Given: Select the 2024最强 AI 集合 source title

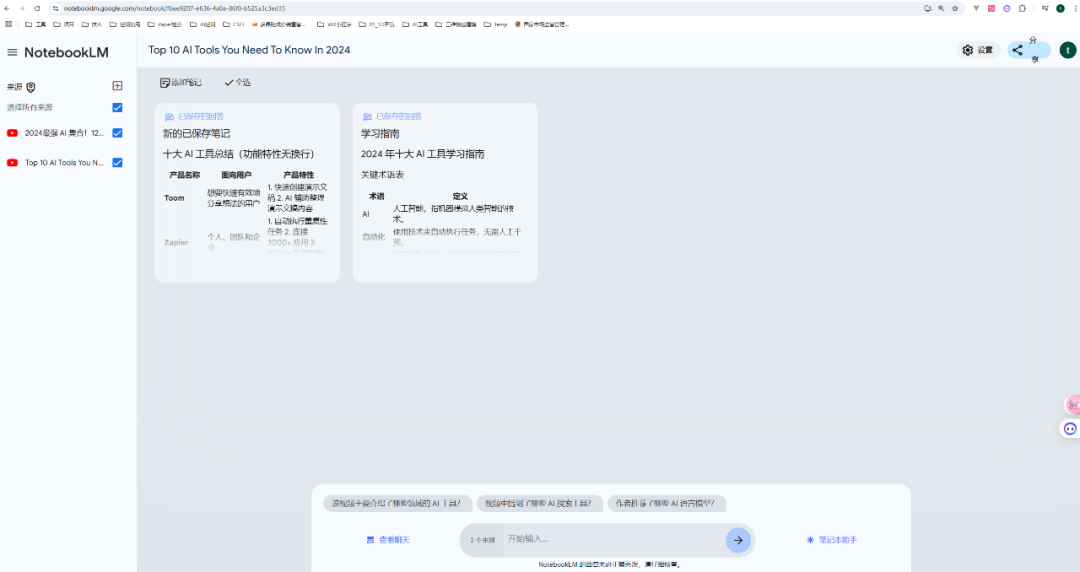Looking at the screenshot, I should click(x=64, y=133).
